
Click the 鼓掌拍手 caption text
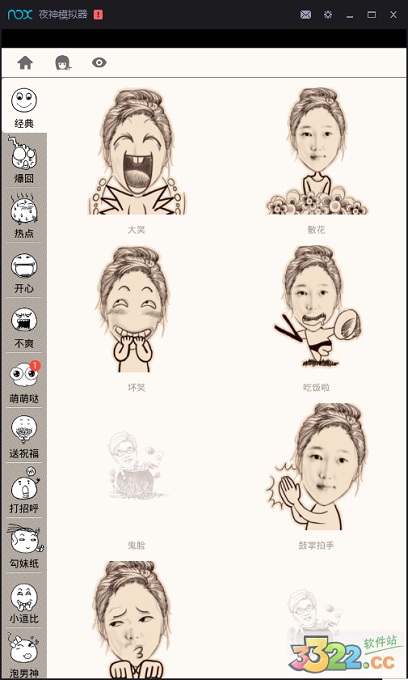[x=316, y=545]
